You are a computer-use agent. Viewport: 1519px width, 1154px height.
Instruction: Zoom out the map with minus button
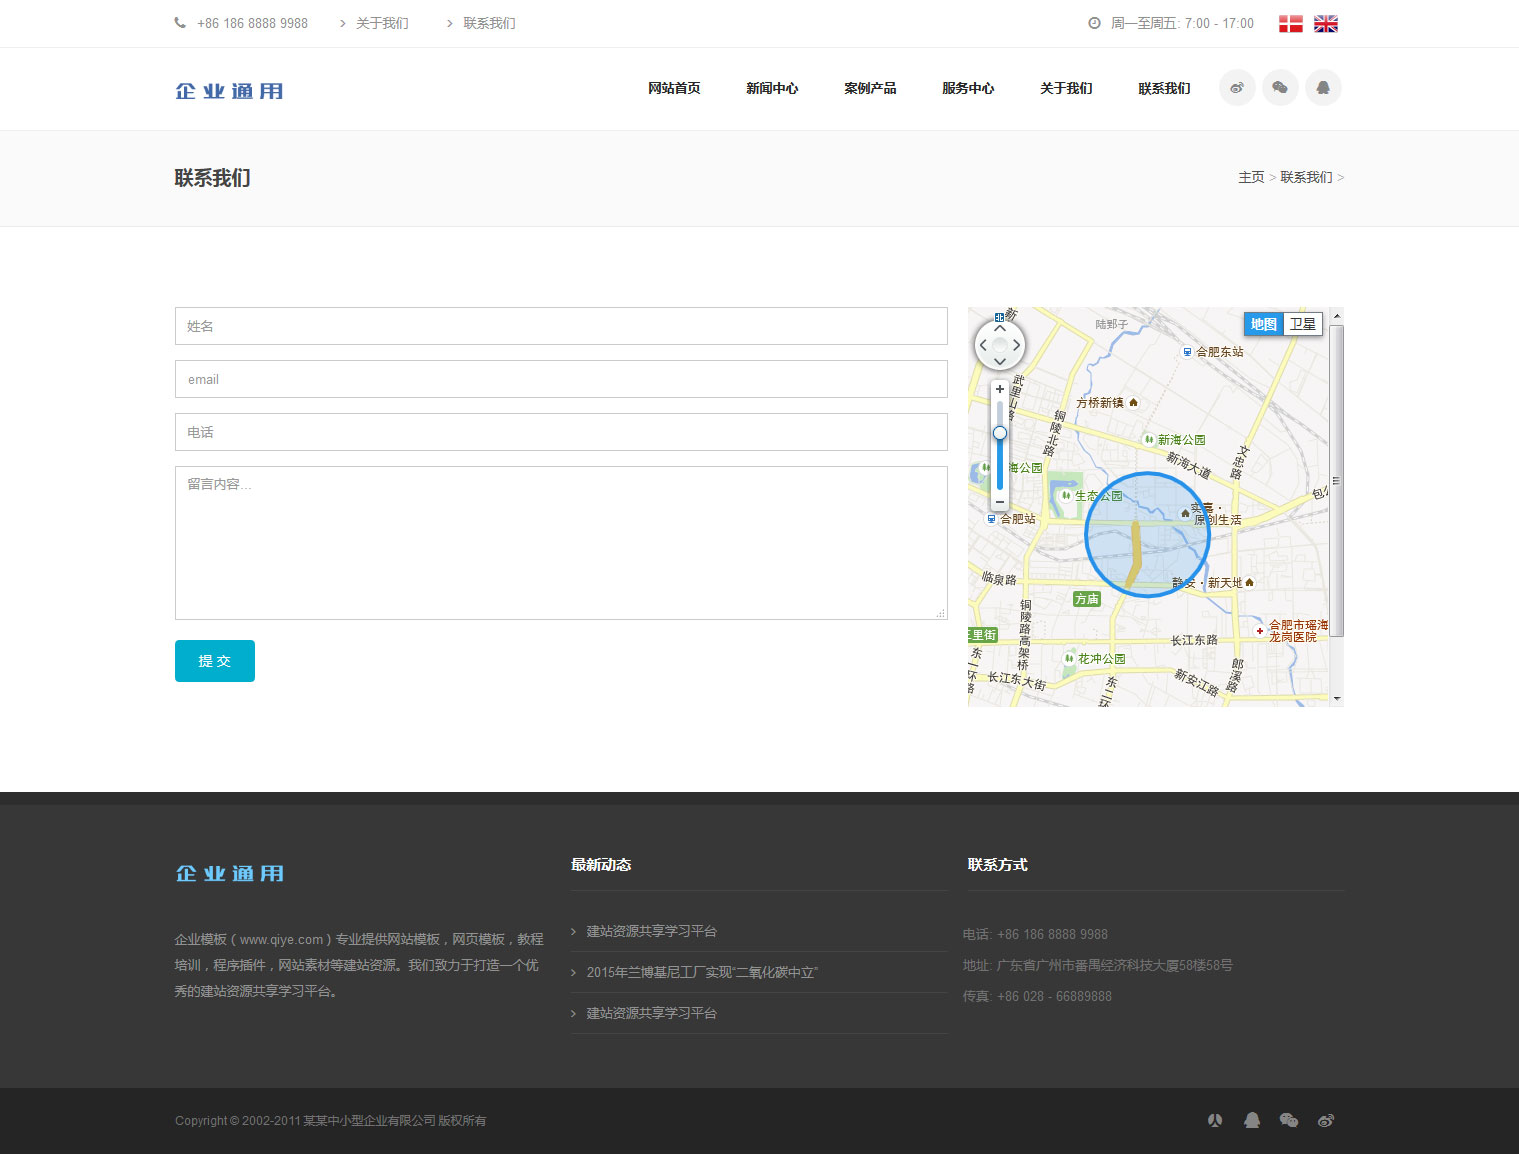[999, 502]
